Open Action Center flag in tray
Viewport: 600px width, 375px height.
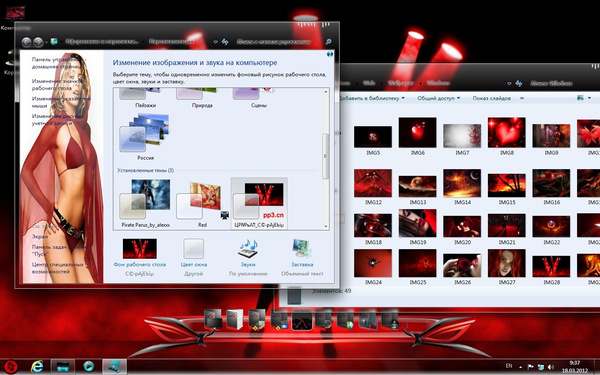coord(531,366)
